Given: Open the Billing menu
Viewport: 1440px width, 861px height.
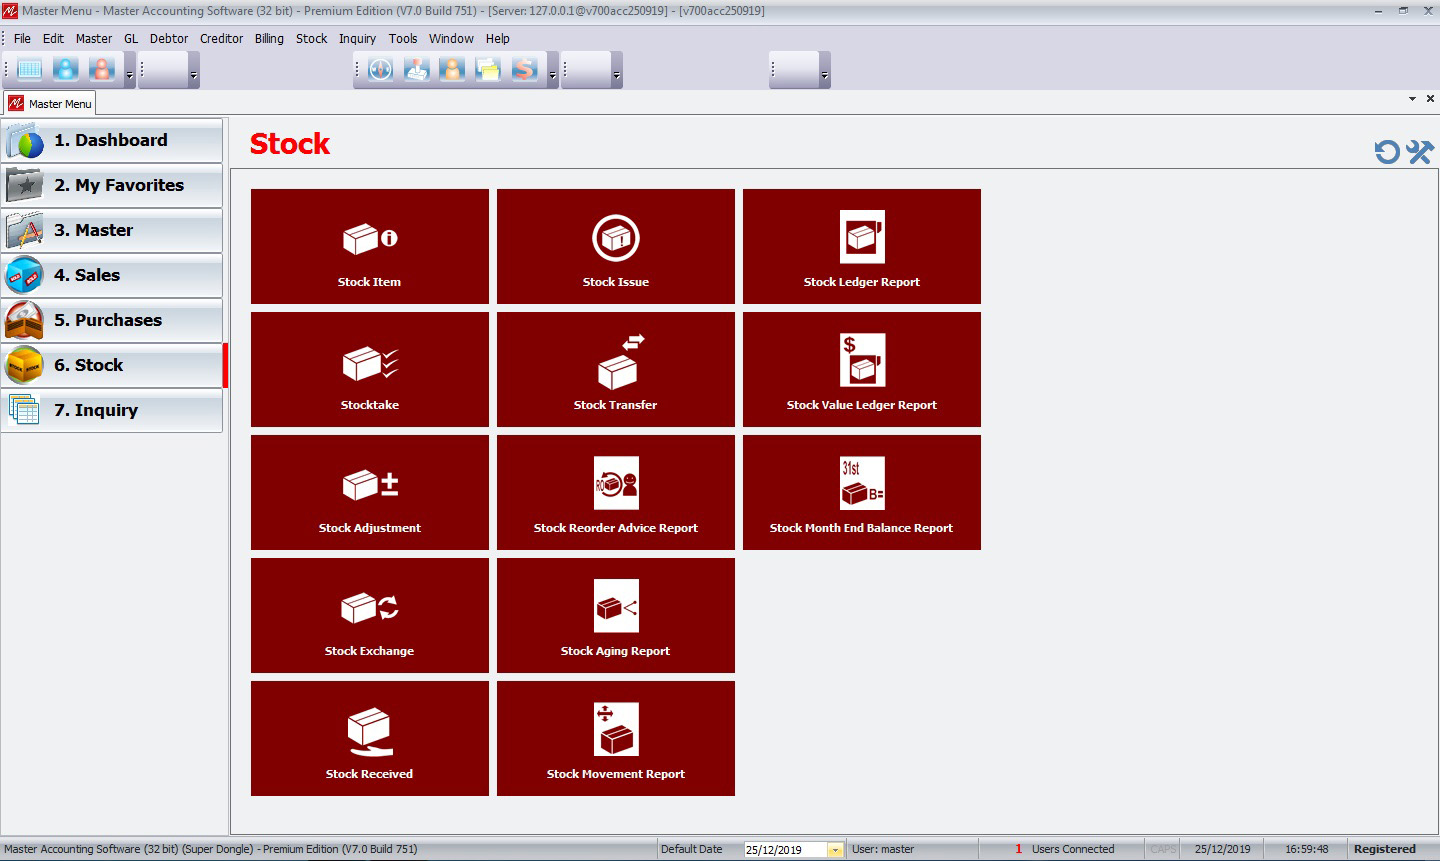Looking at the screenshot, I should pyautogui.click(x=269, y=39).
